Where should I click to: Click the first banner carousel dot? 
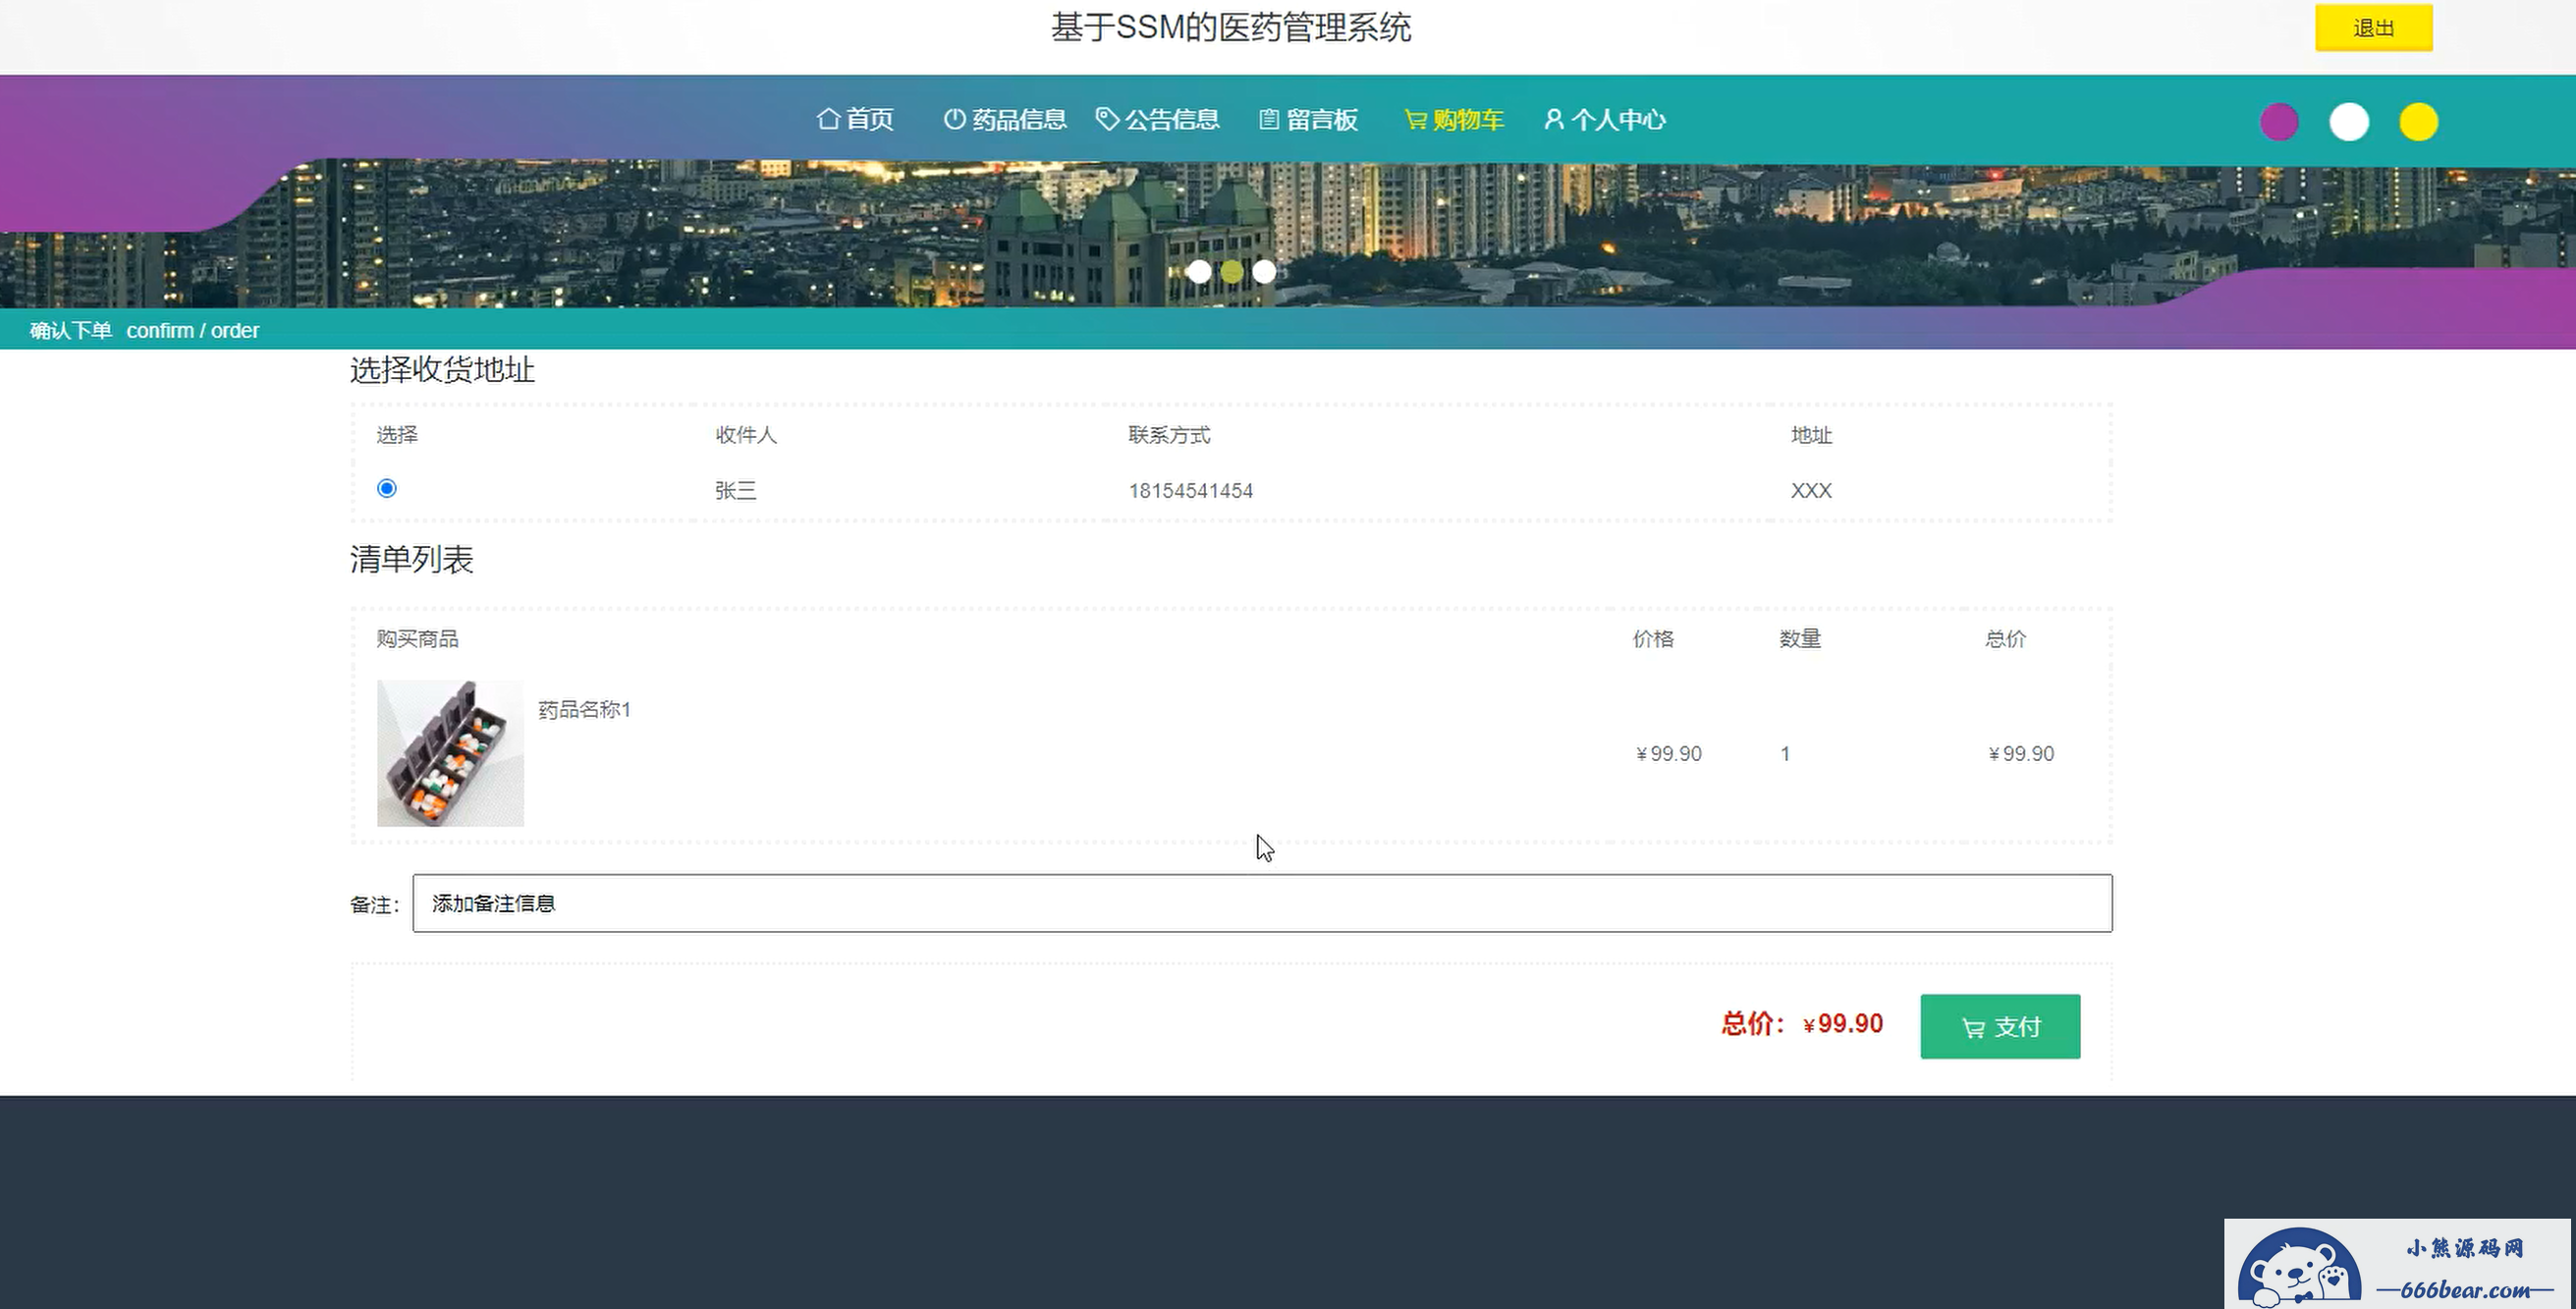point(1199,271)
